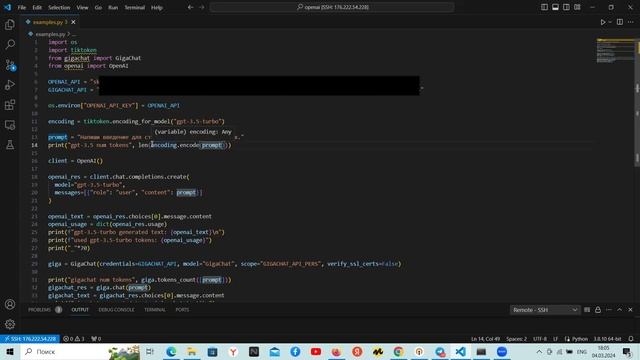The image size is (640, 360).
Task: Open the Testing flask view
Action: tap(10, 145)
